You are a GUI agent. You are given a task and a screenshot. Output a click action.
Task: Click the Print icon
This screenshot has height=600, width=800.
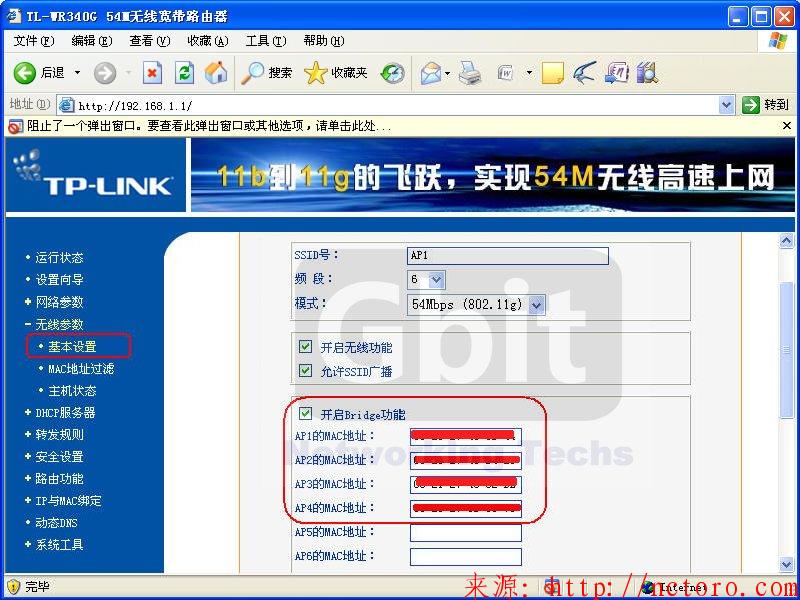click(x=469, y=73)
